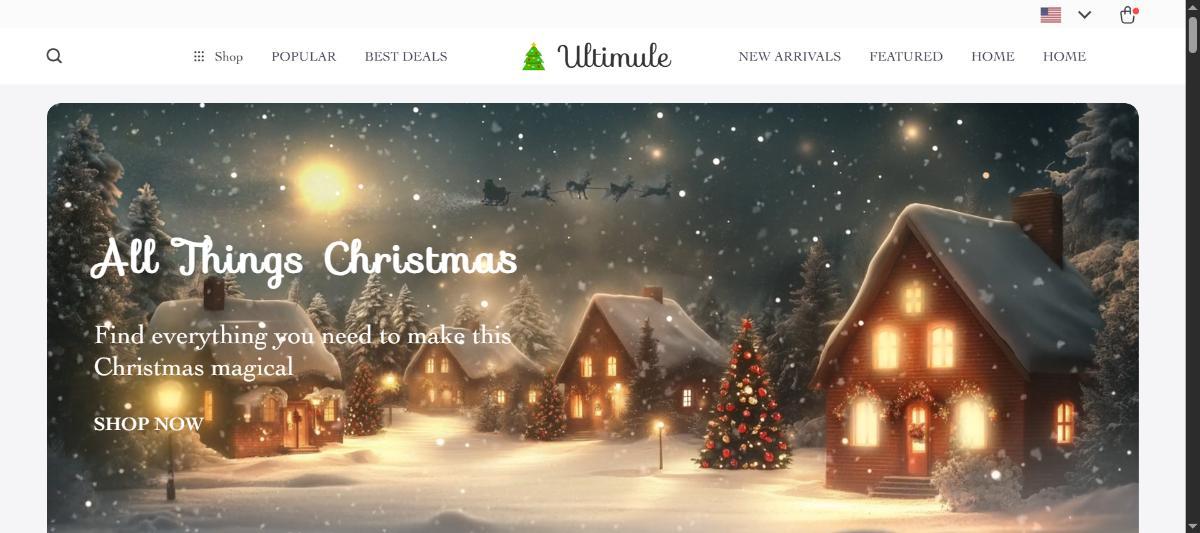
Task: Select NEW ARRIVALS in the navigation
Action: coord(790,57)
